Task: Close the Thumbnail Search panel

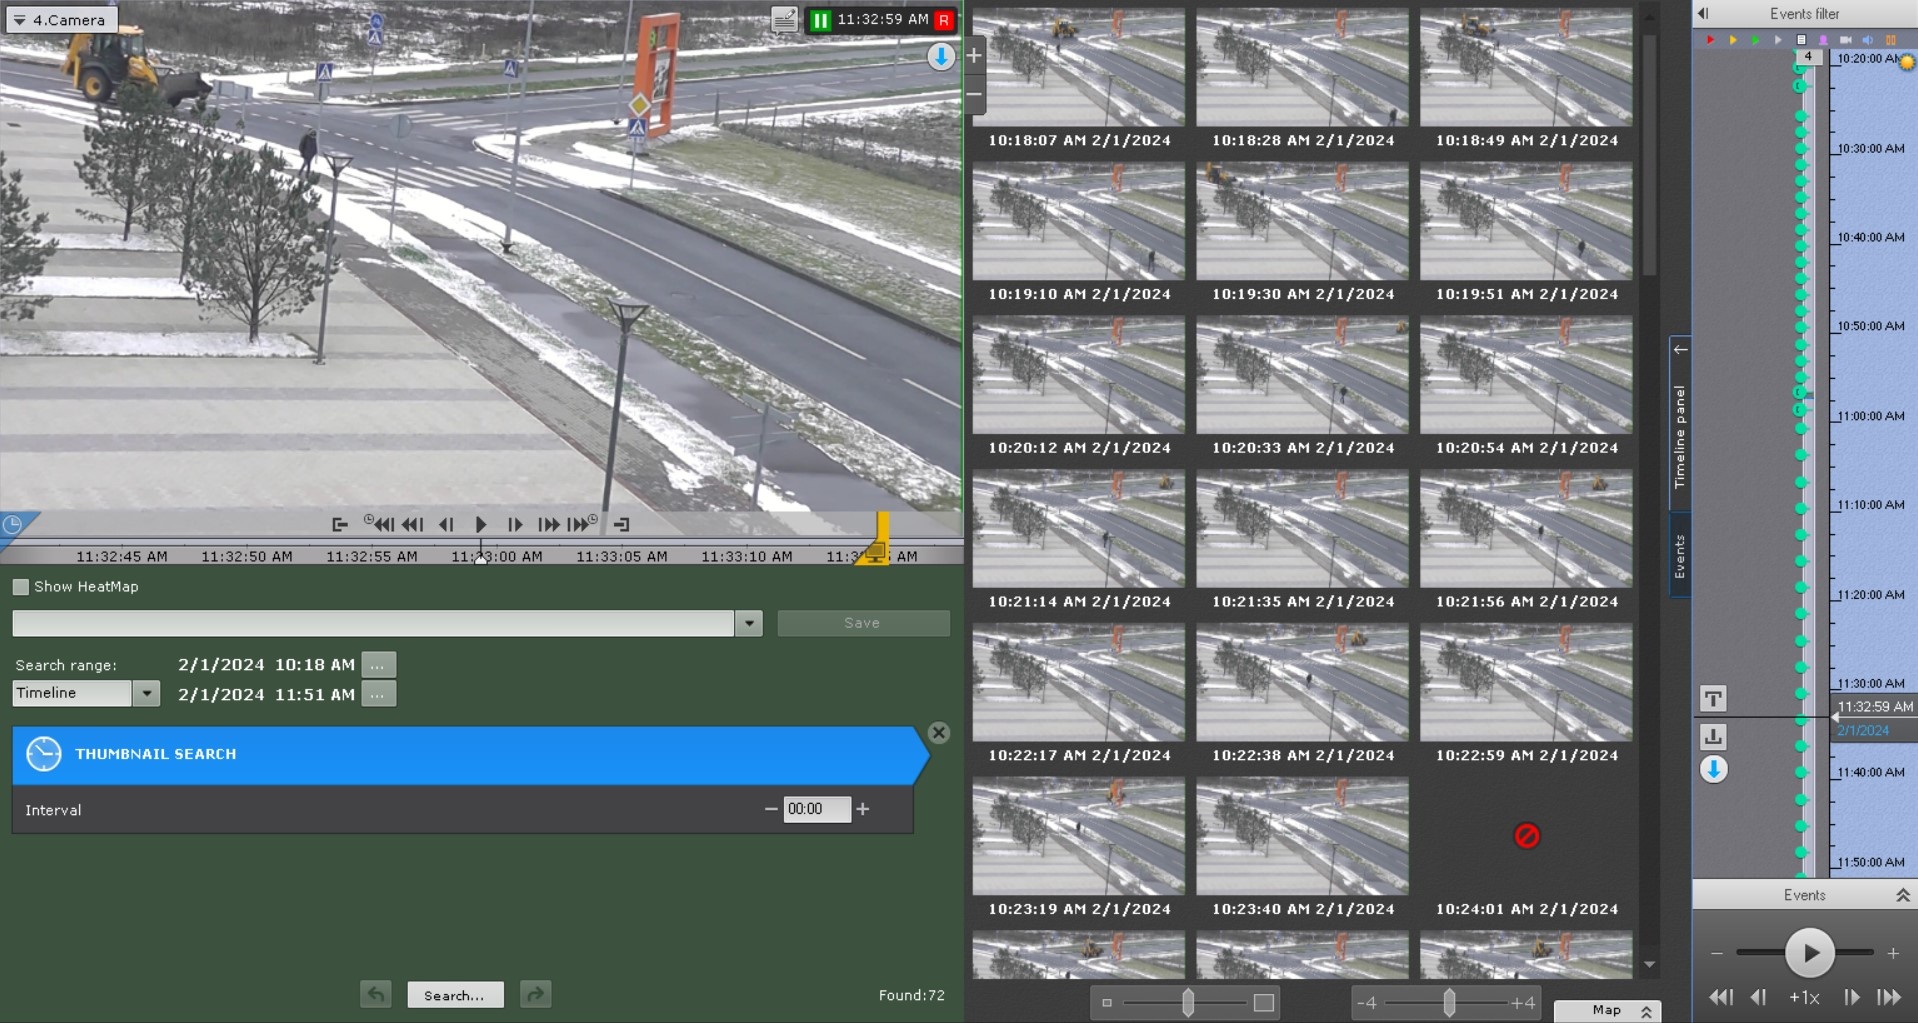Action: tap(938, 733)
